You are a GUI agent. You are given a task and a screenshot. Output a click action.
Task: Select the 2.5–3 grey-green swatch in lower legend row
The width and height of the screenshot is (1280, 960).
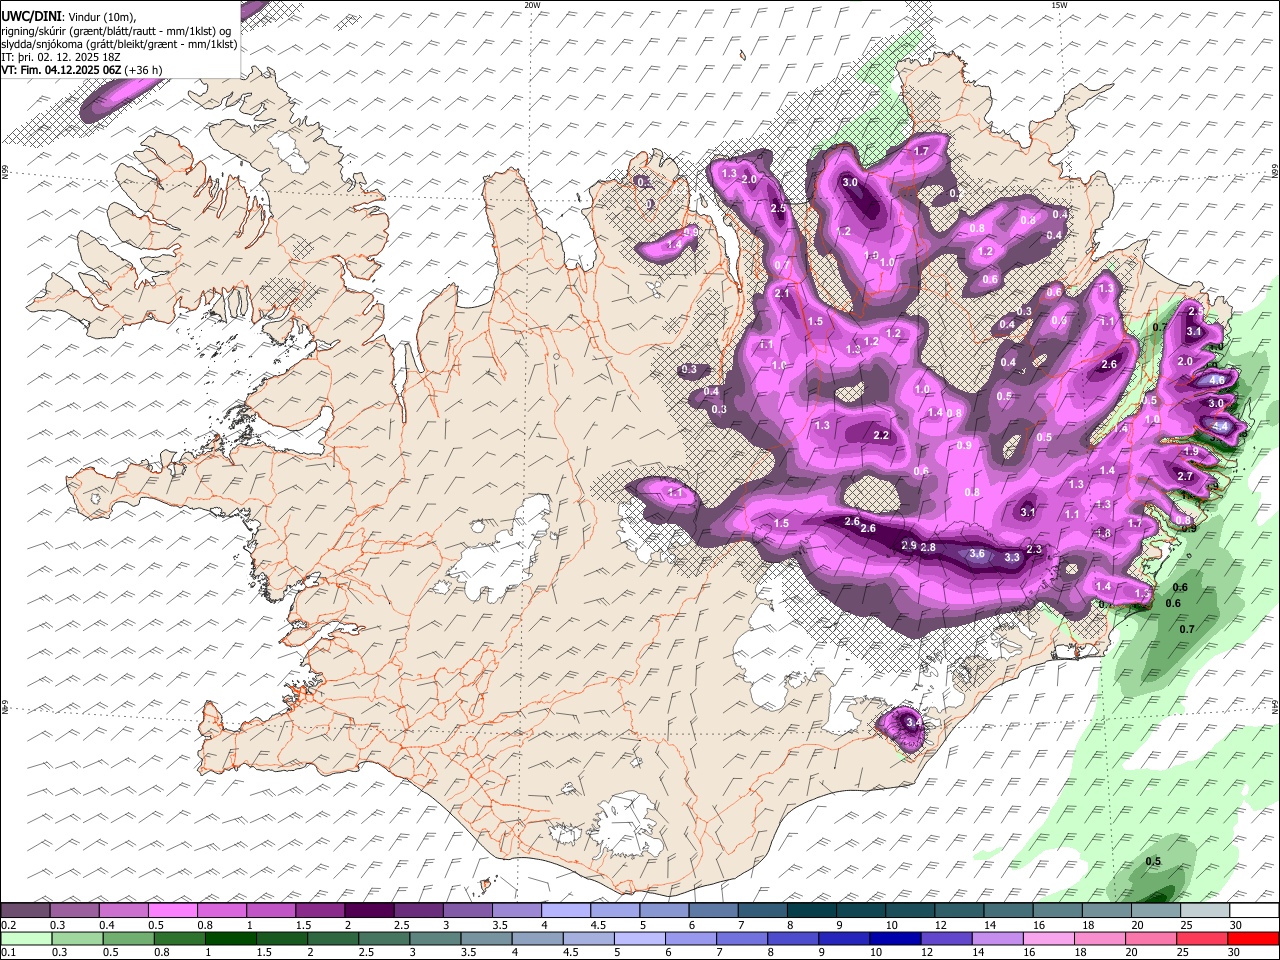[x=382, y=939]
